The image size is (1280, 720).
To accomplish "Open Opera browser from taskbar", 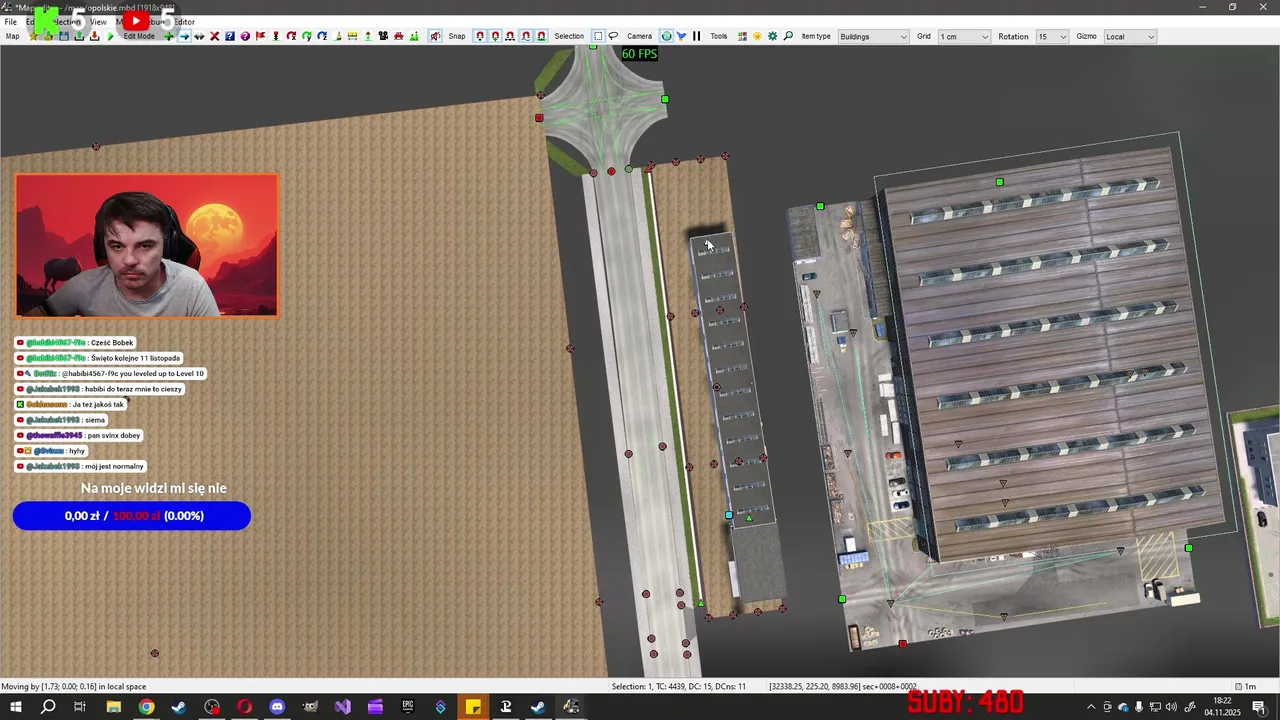I will [244, 707].
